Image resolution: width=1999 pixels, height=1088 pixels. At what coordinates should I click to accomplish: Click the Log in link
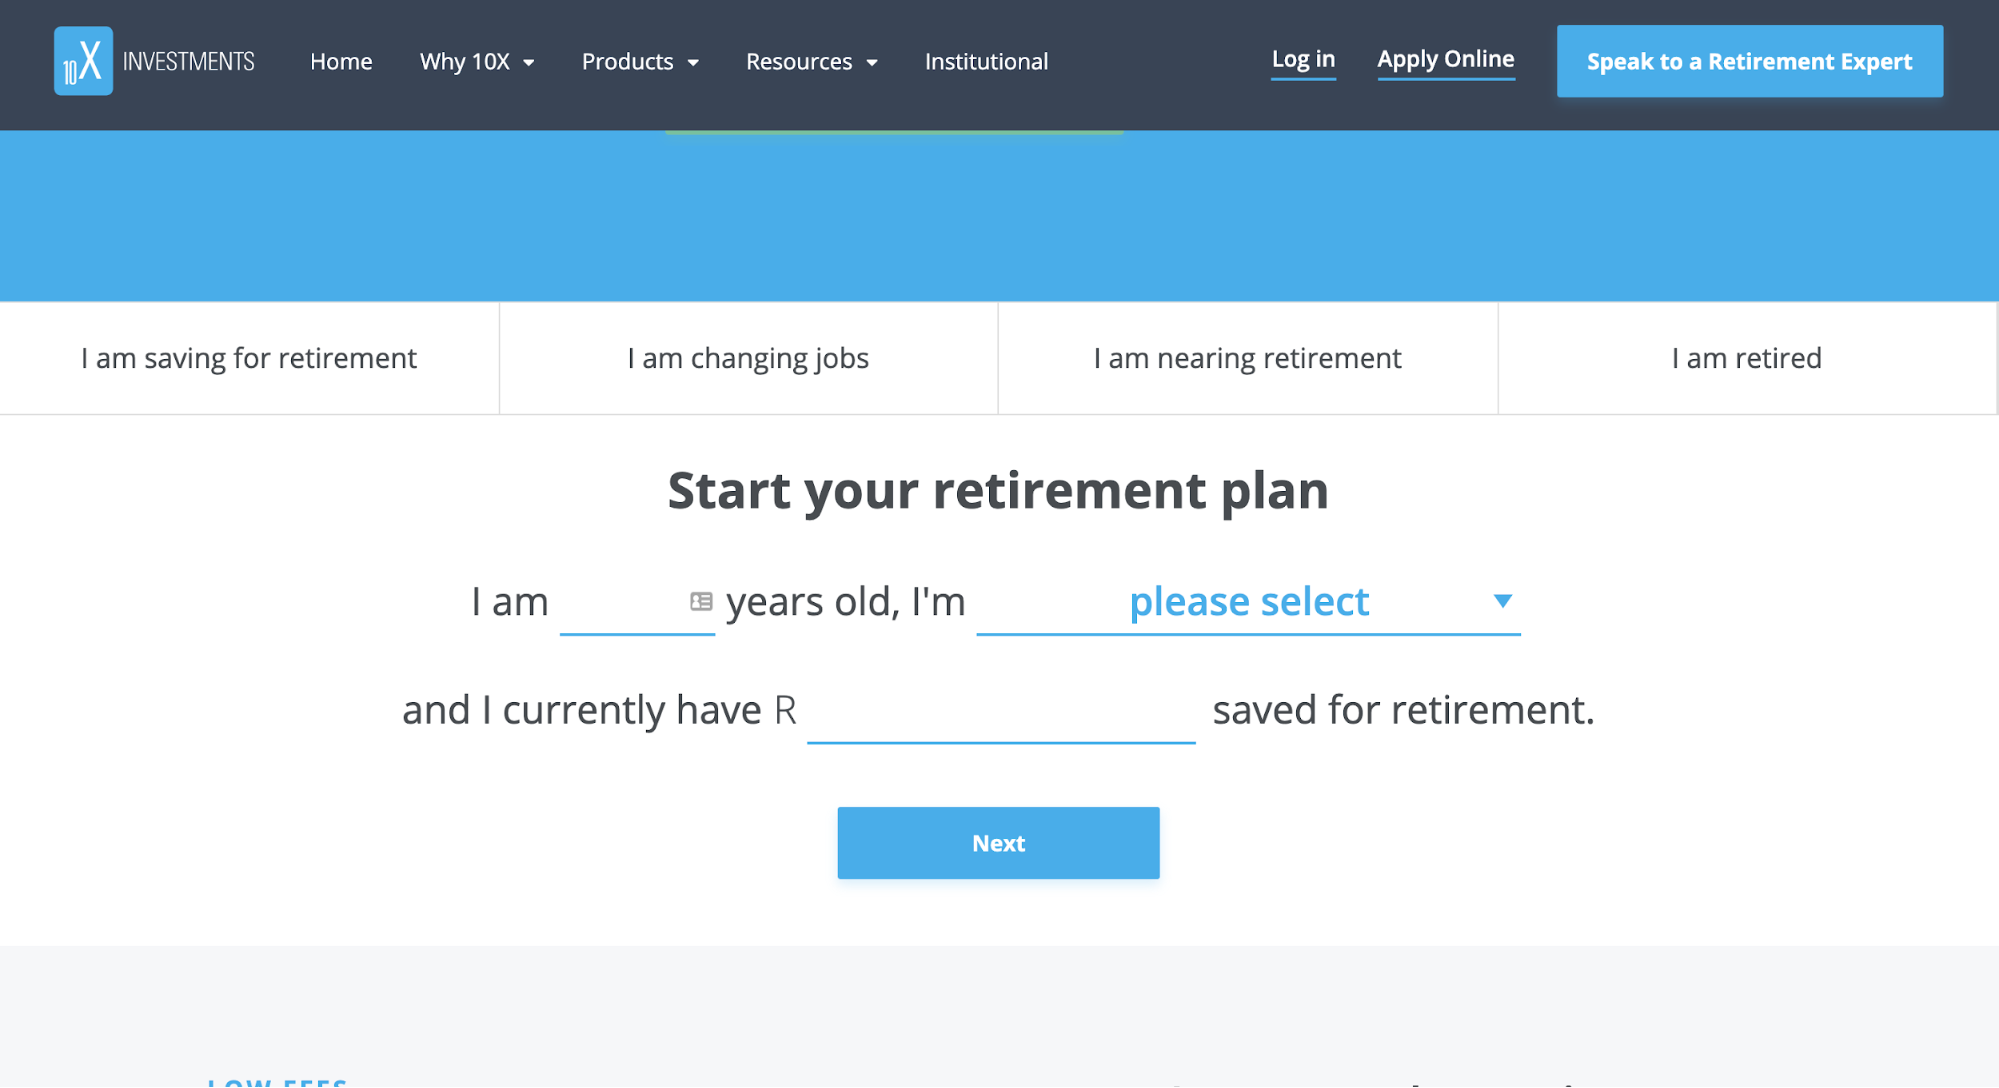(1302, 59)
